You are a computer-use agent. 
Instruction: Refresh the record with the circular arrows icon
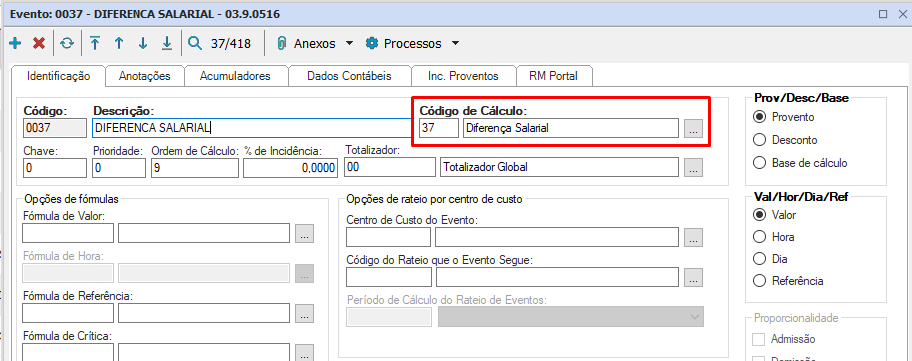click(x=67, y=44)
